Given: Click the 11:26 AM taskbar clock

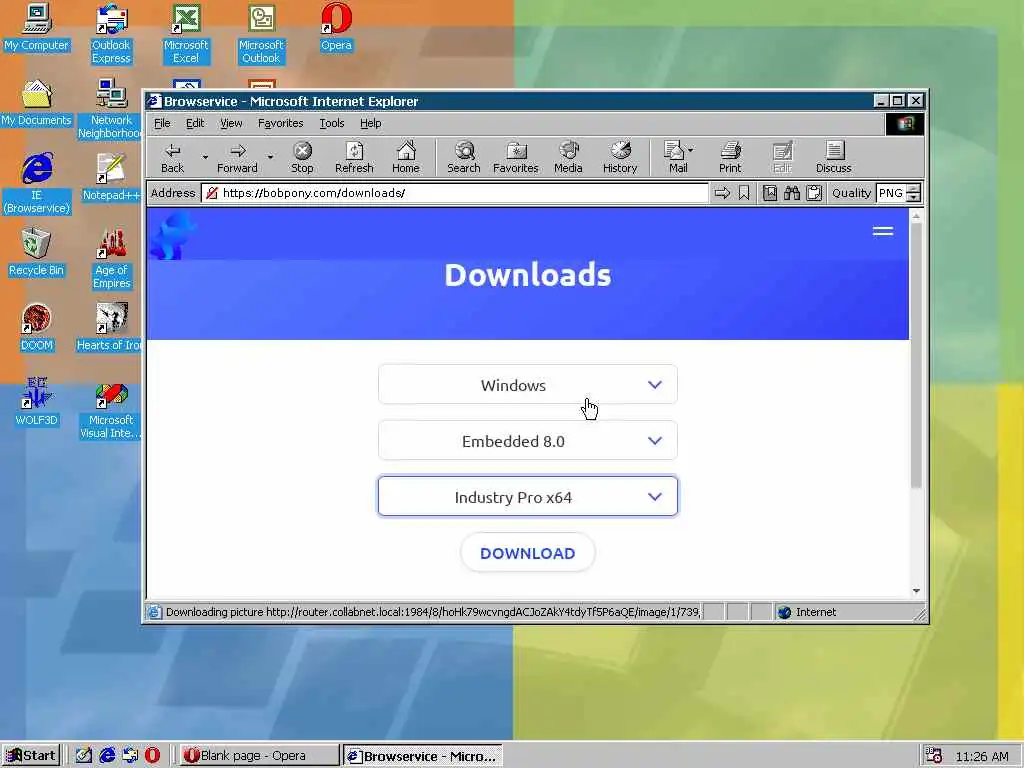Looking at the screenshot, I should coord(982,756).
